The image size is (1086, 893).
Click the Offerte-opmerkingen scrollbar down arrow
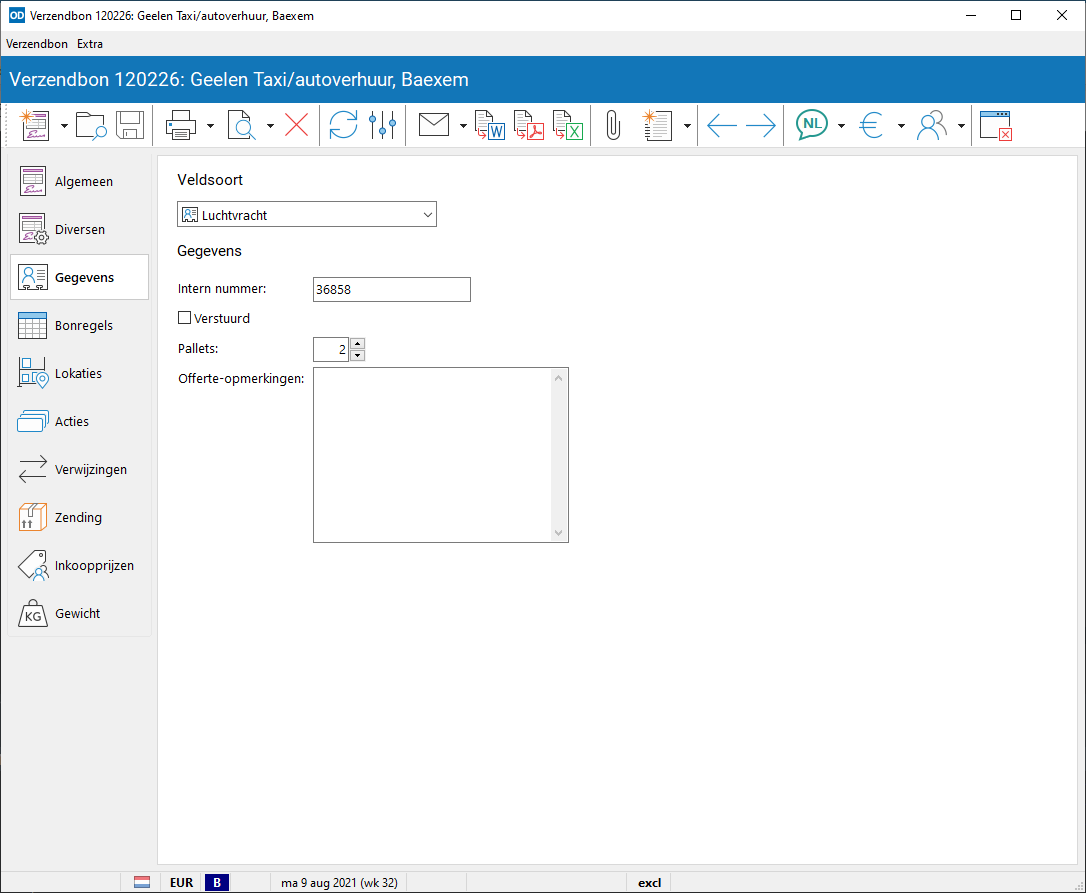[559, 533]
